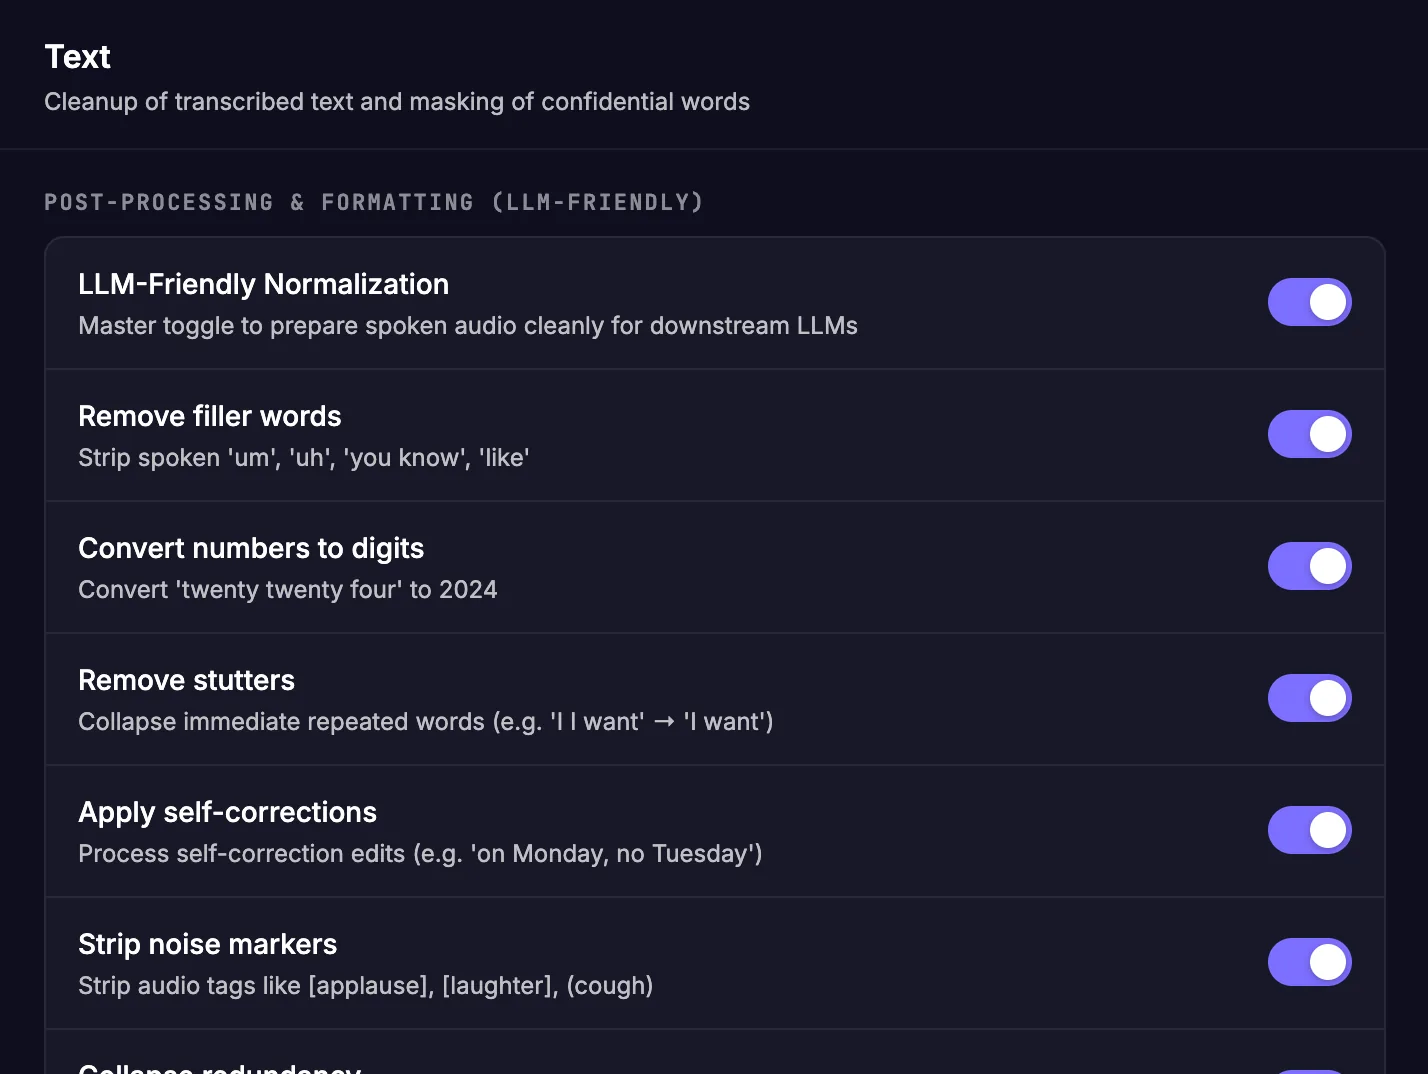Click the 'Strip spoken um, uh' description
This screenshot has height=1074, width=1428.
pos(304,458)
